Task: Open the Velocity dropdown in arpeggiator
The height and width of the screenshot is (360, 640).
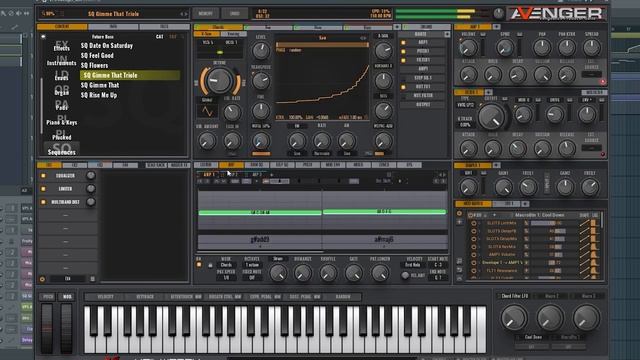Action: (412, 265)
